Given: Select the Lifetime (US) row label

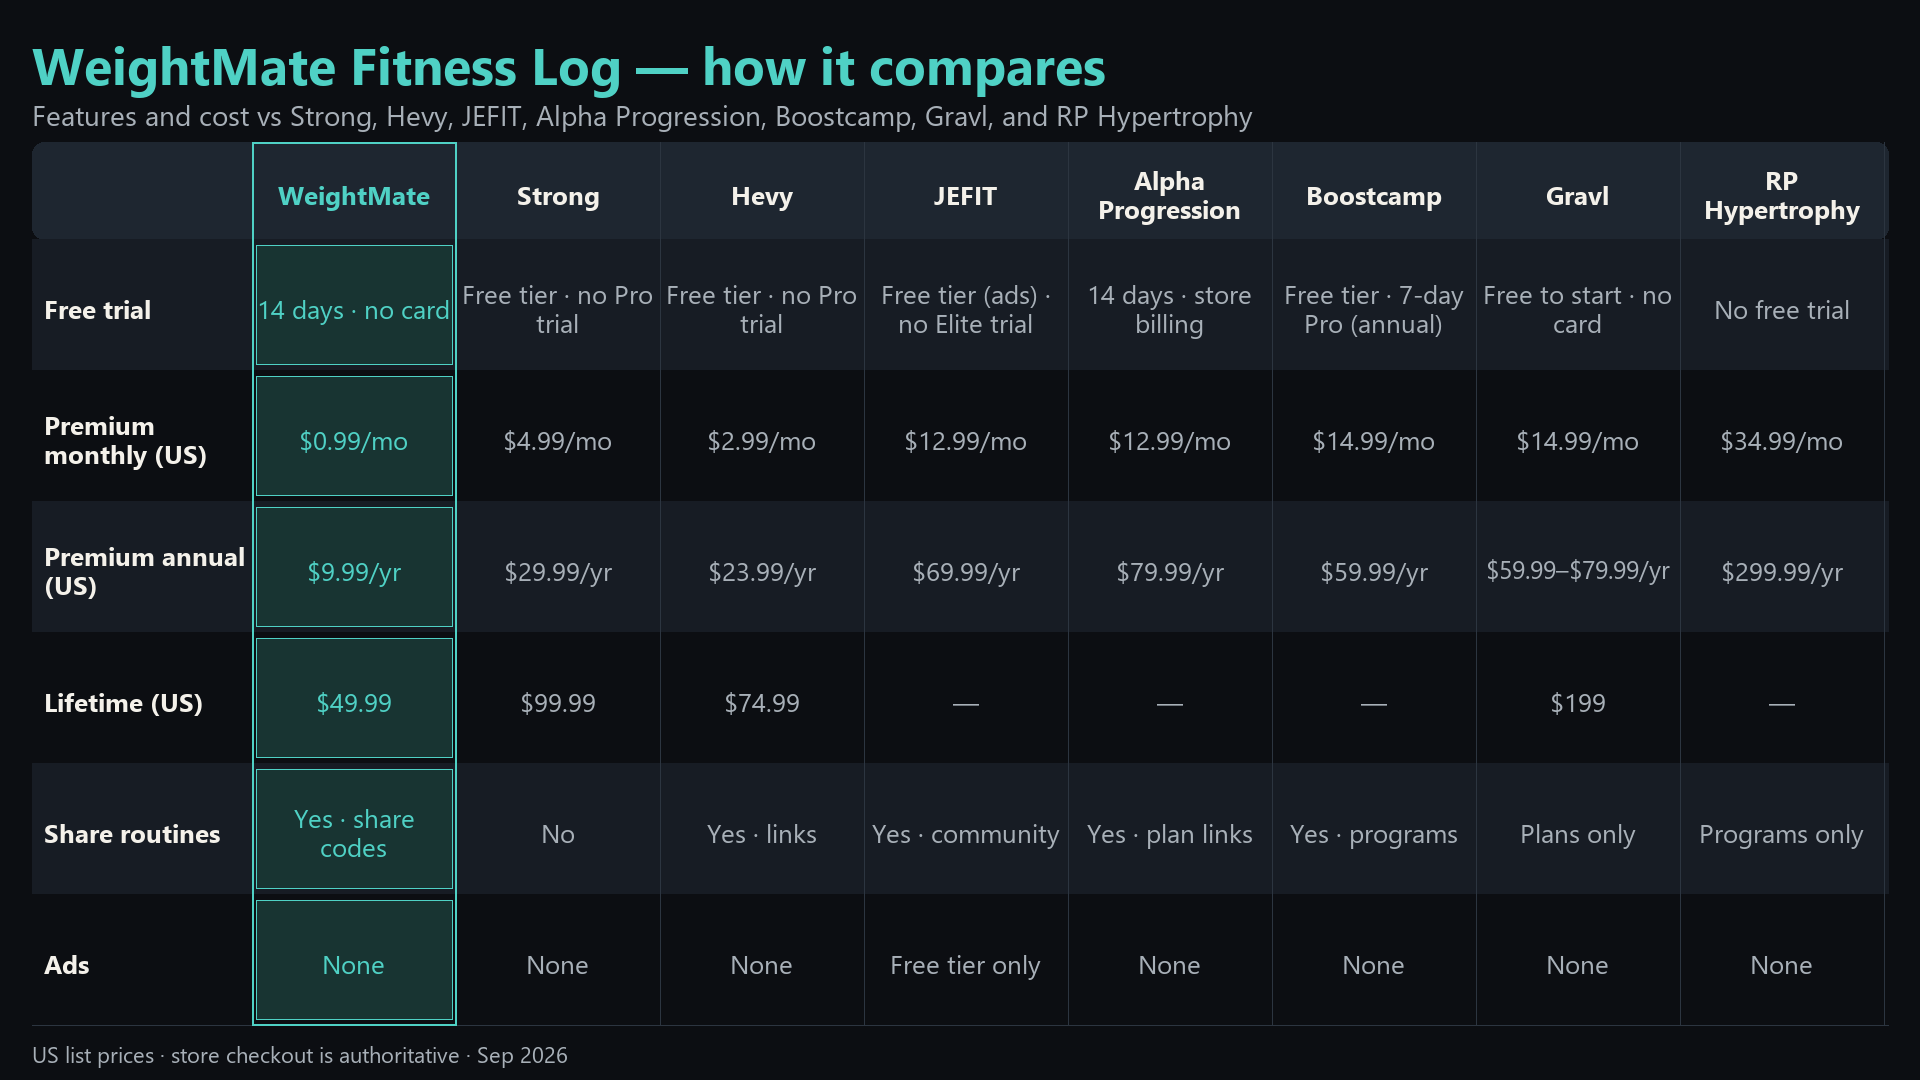Looking at the screenshot, I should click(x=123, y=703).
